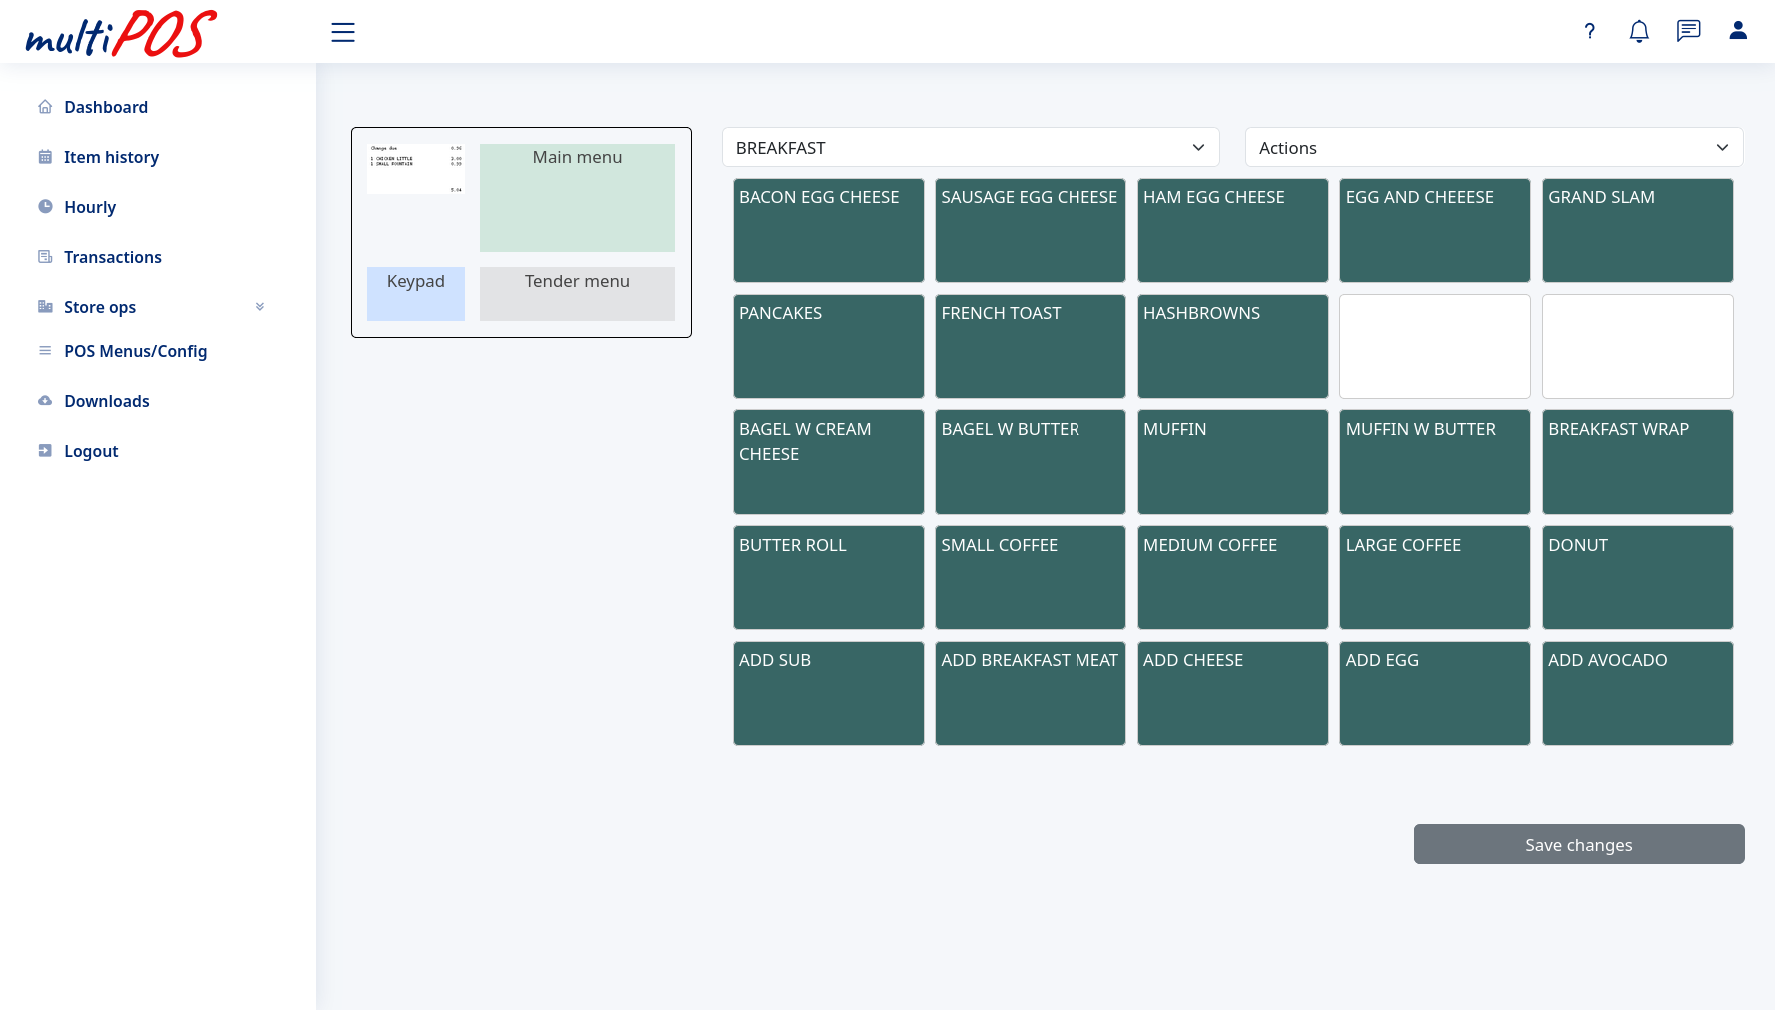This screenshot has height=1010, width=1776.
Task: Open the notifications bell icon
Action: [1638, 31]
